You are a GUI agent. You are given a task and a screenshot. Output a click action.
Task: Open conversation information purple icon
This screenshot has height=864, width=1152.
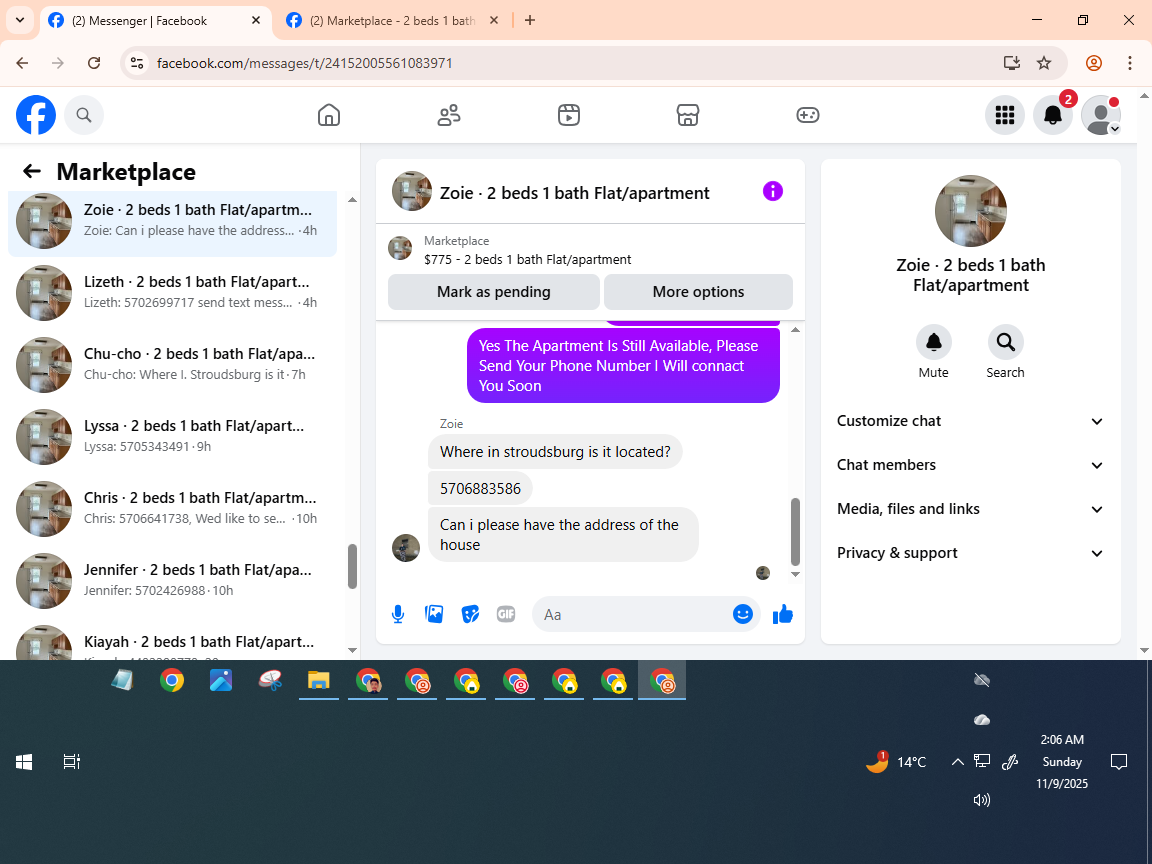coord(773,191)
